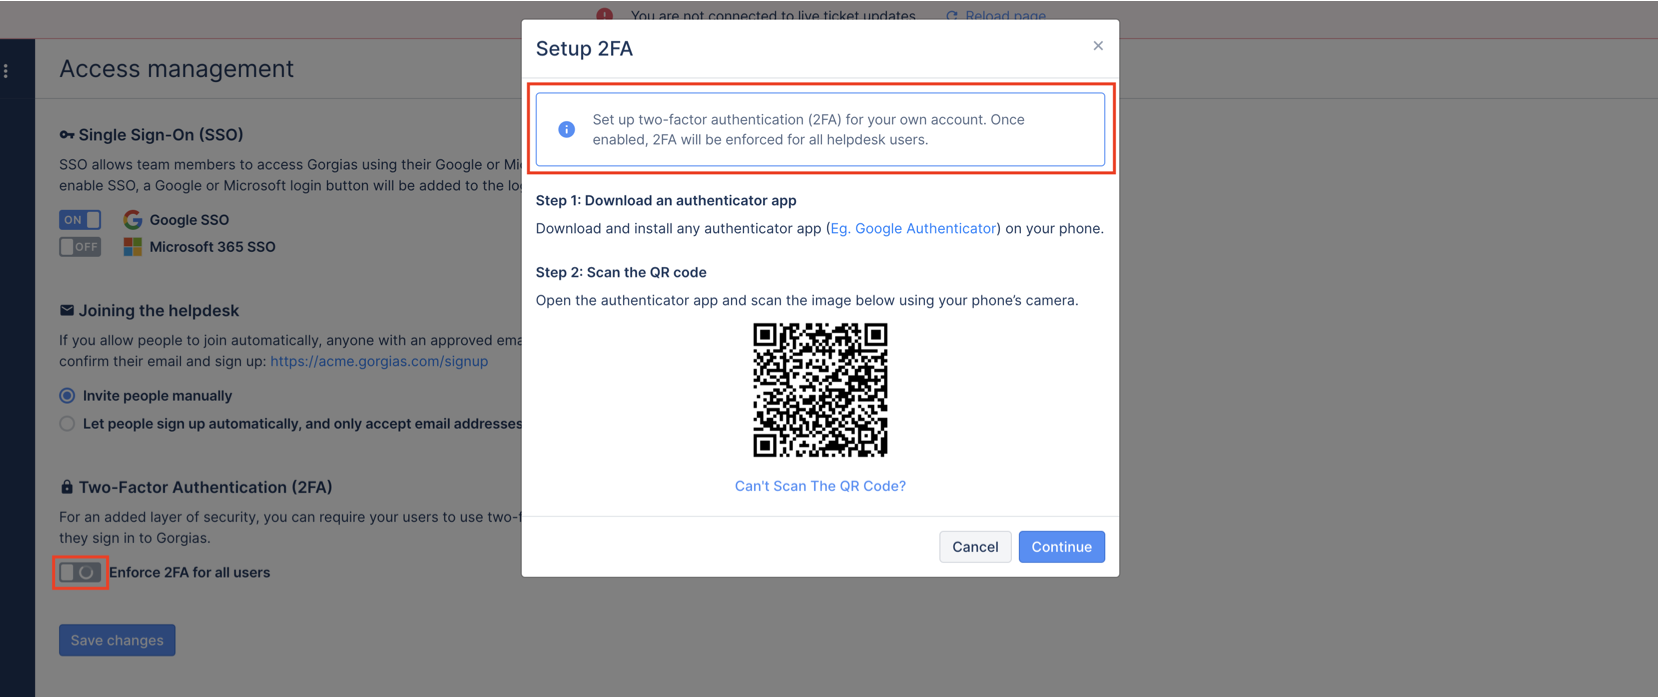The height and width of the screenshot is (697, 1659).
Task: Click the key icon beside Single Sign-On
Action: click(x=67, y=135)
